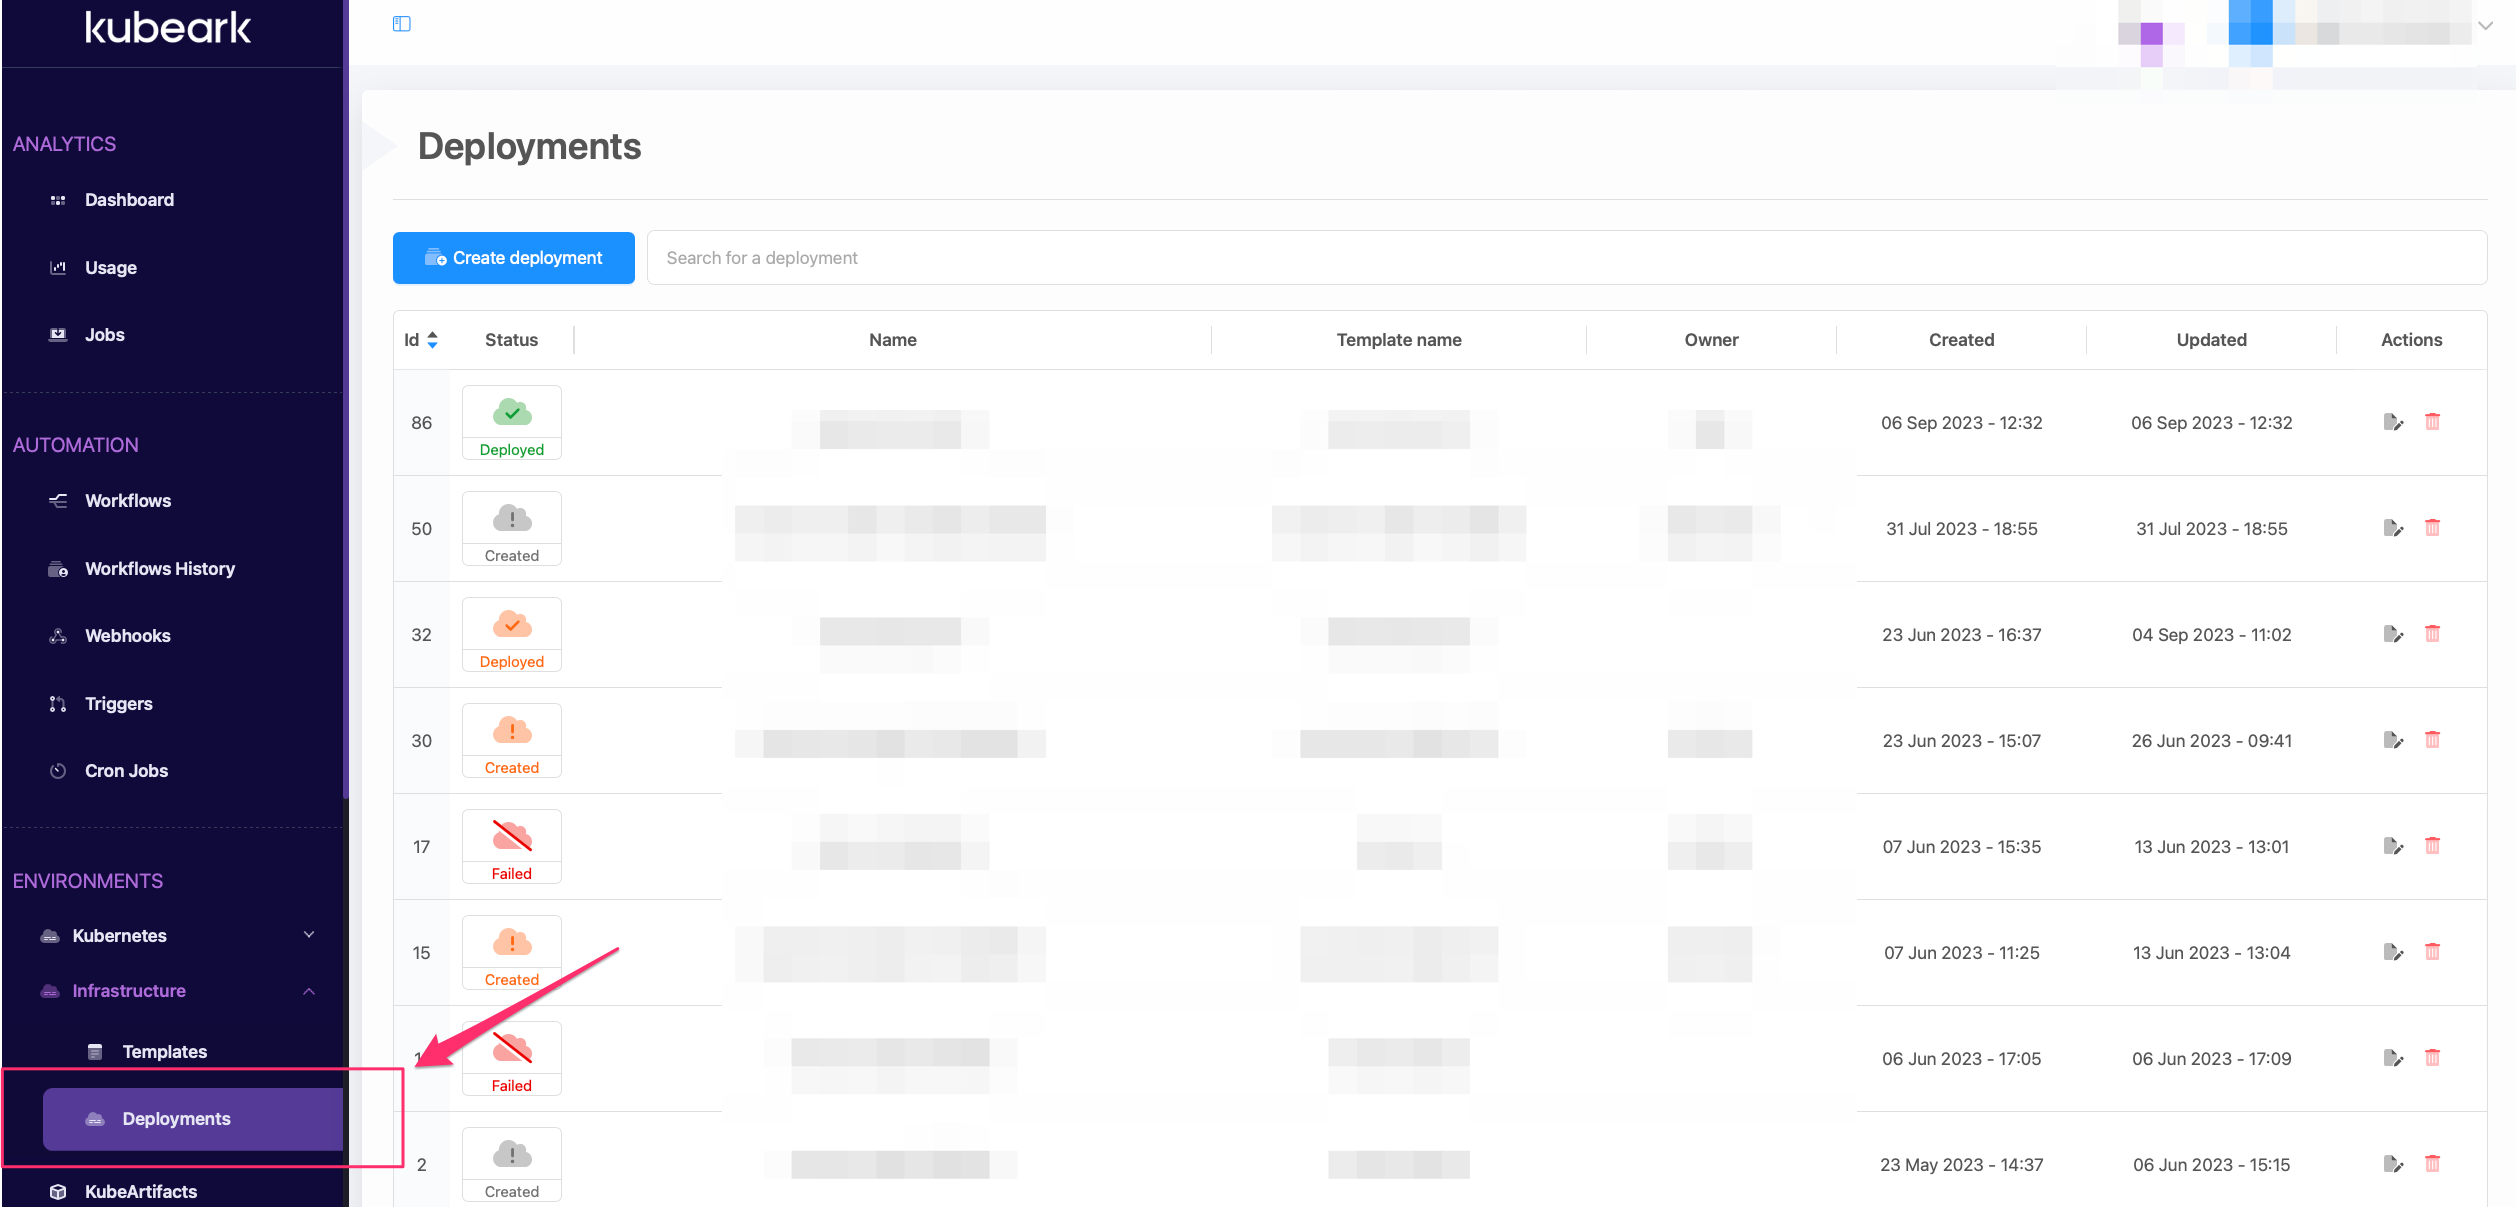Open the Dashboard link
Screen dimensions: 2516x1207
129,199
